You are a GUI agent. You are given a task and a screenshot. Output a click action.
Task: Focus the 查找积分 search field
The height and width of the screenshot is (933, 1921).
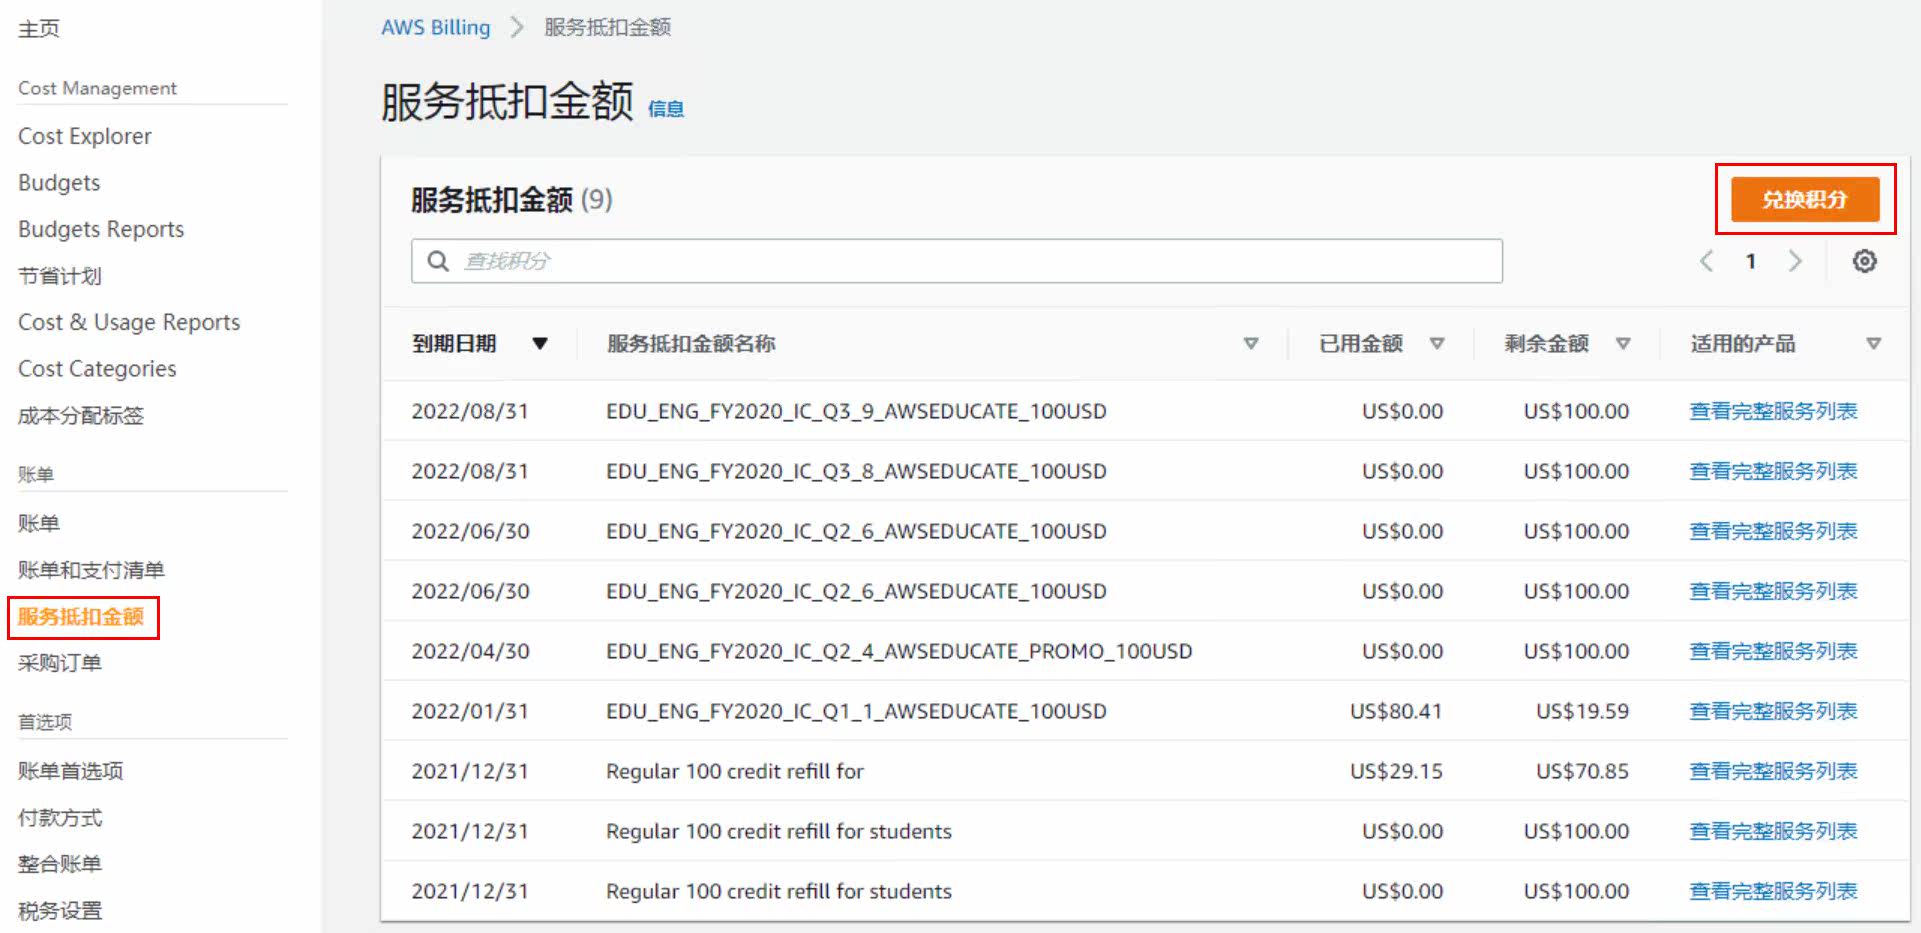957,261
